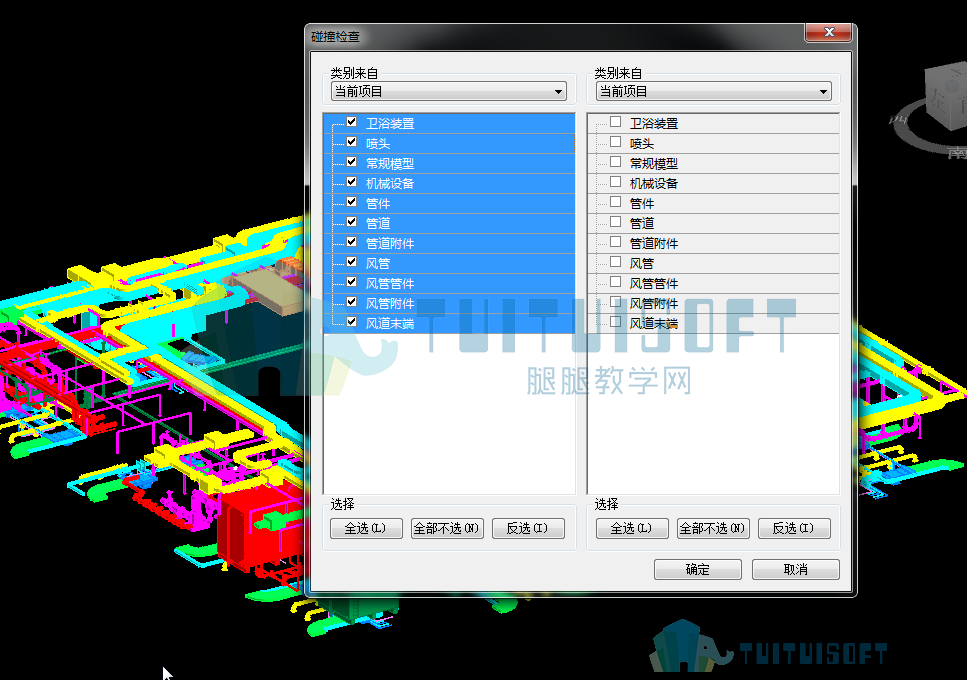The height and width of the screenshot is (680, 967).
Task: Uncheck 喷头 in the left category list
Action: coord(352,142)
